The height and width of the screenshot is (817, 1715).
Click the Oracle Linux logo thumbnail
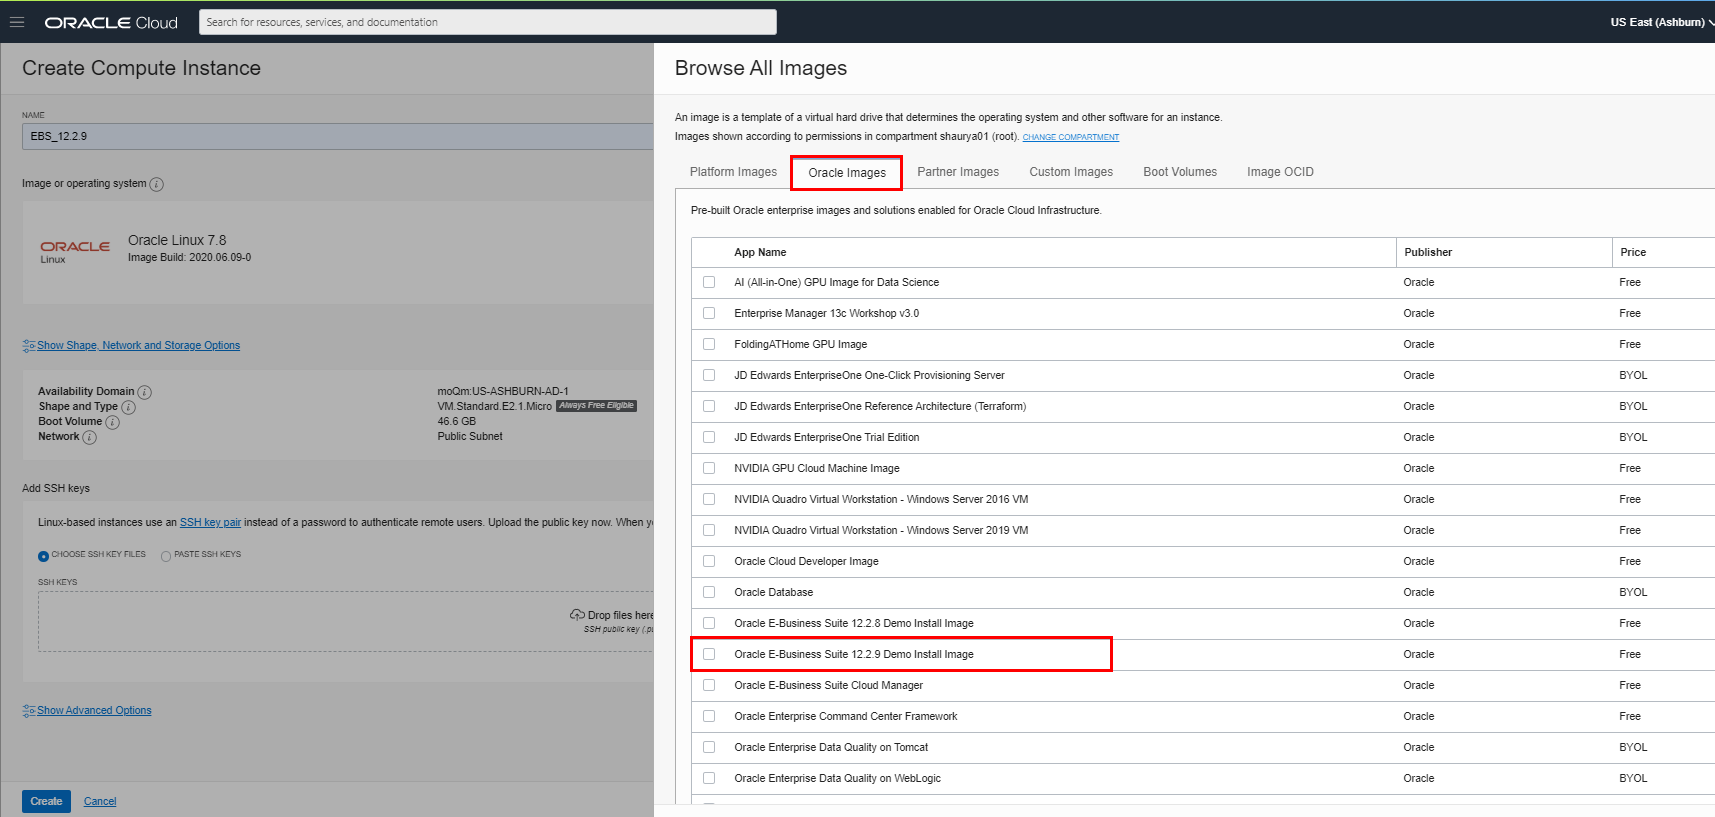pos(75,251)
